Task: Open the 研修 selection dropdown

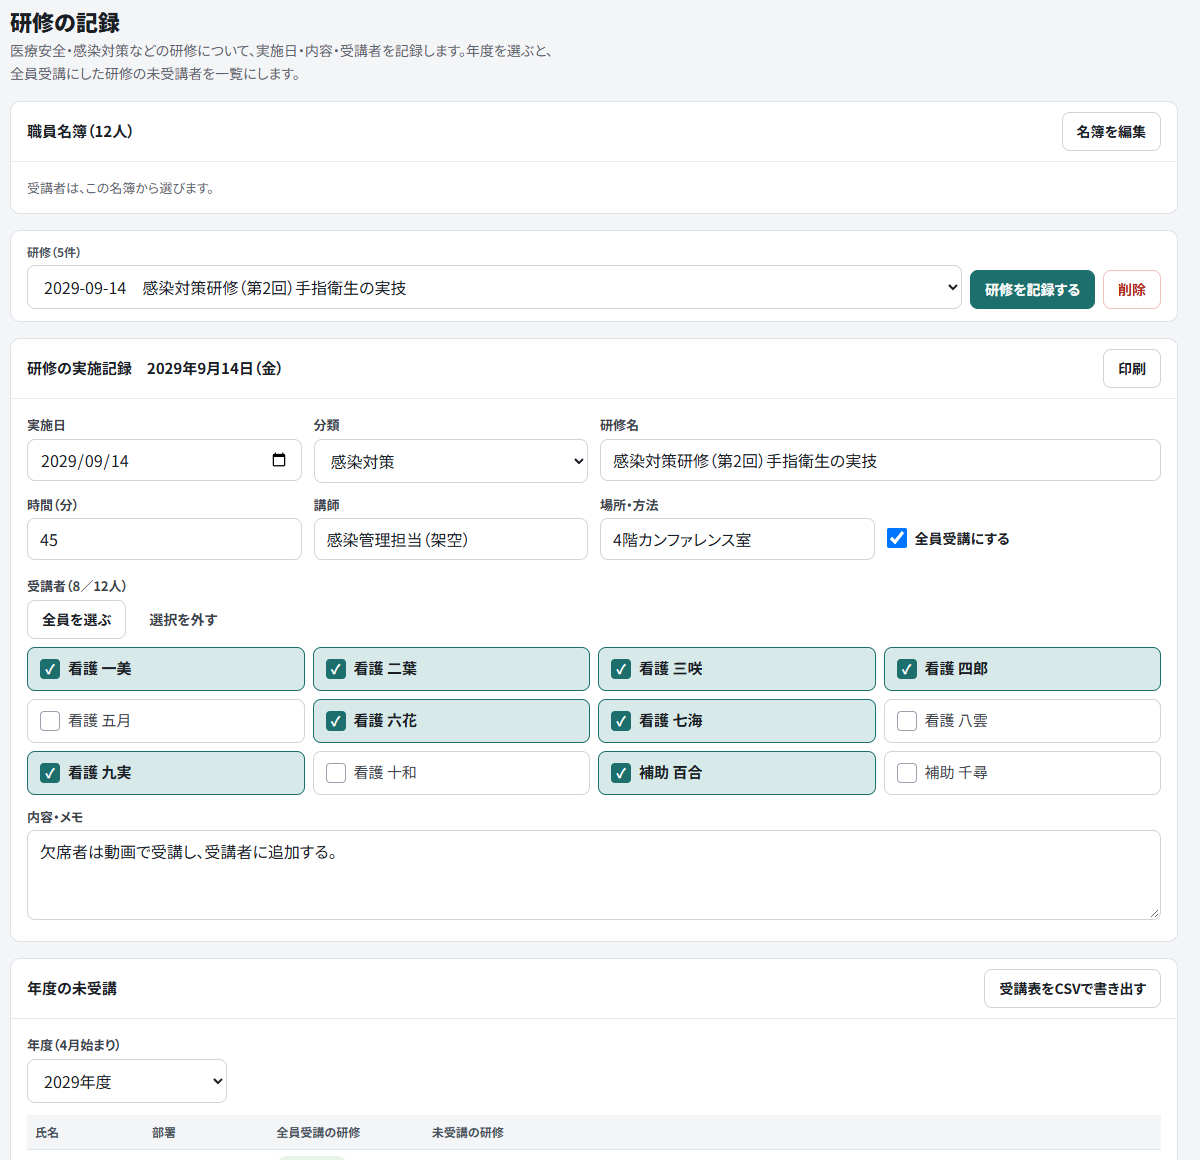Action: (x=494, y=287)
